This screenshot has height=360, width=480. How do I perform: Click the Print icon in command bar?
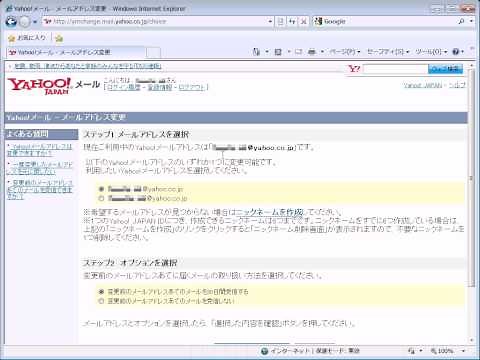coord(312,52)
